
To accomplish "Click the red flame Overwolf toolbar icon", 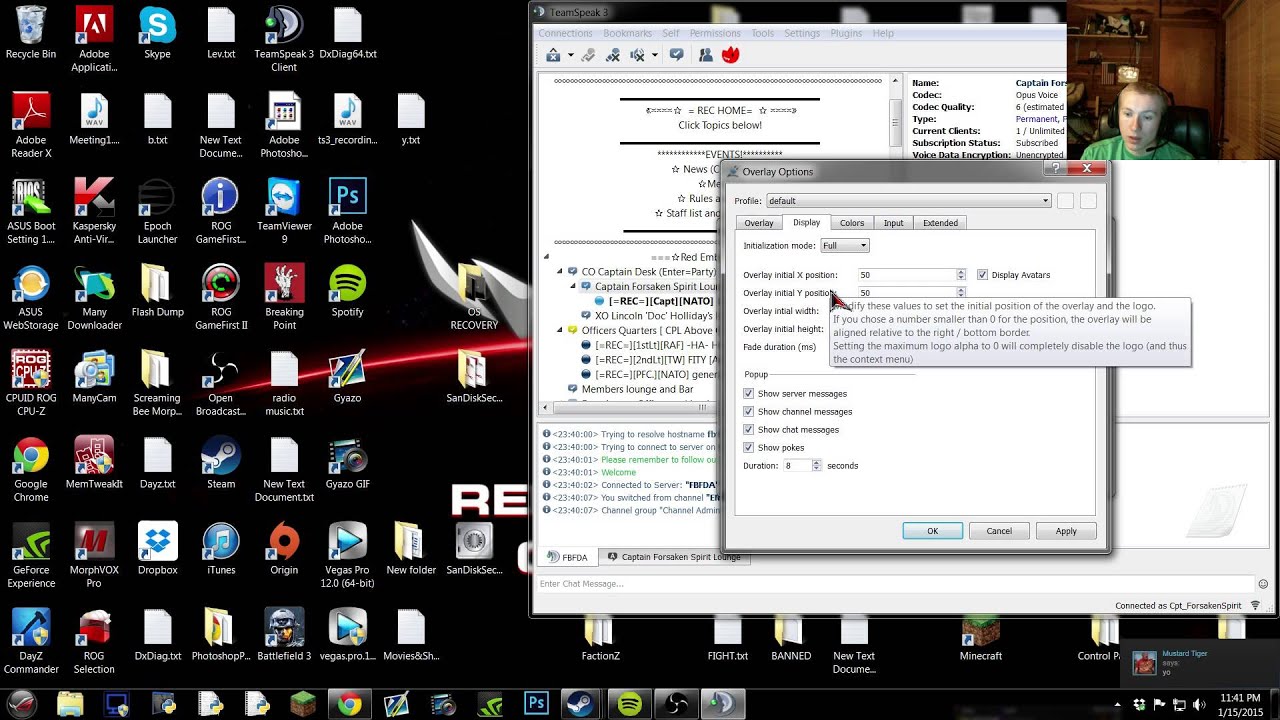I will (x=730, y=55).
